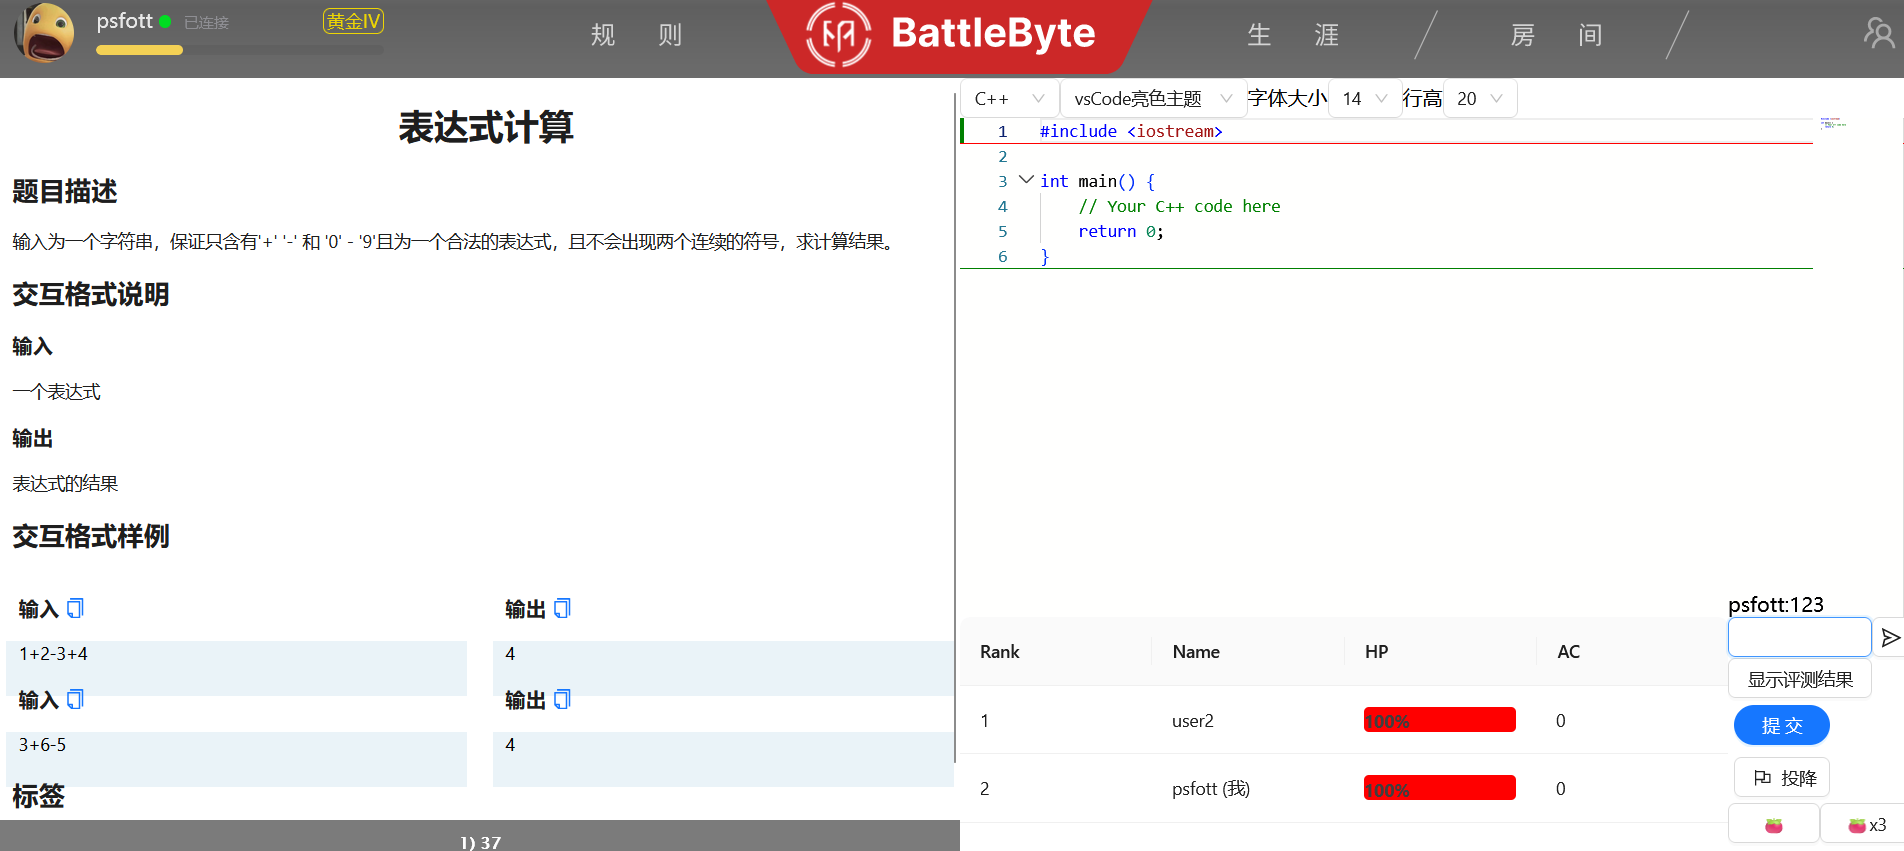Collapse the main() function fold arrow
The width and height of the screenshot is (1904, 851).
click(x=1026, y=180)
